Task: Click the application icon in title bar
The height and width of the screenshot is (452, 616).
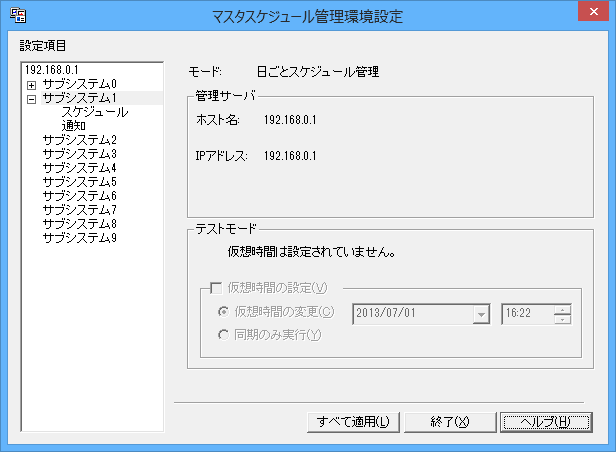Action: (x=18, y=15)
